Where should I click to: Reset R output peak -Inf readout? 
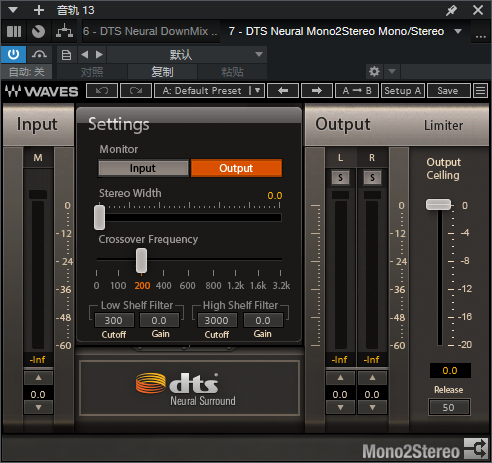coord(372,360)
